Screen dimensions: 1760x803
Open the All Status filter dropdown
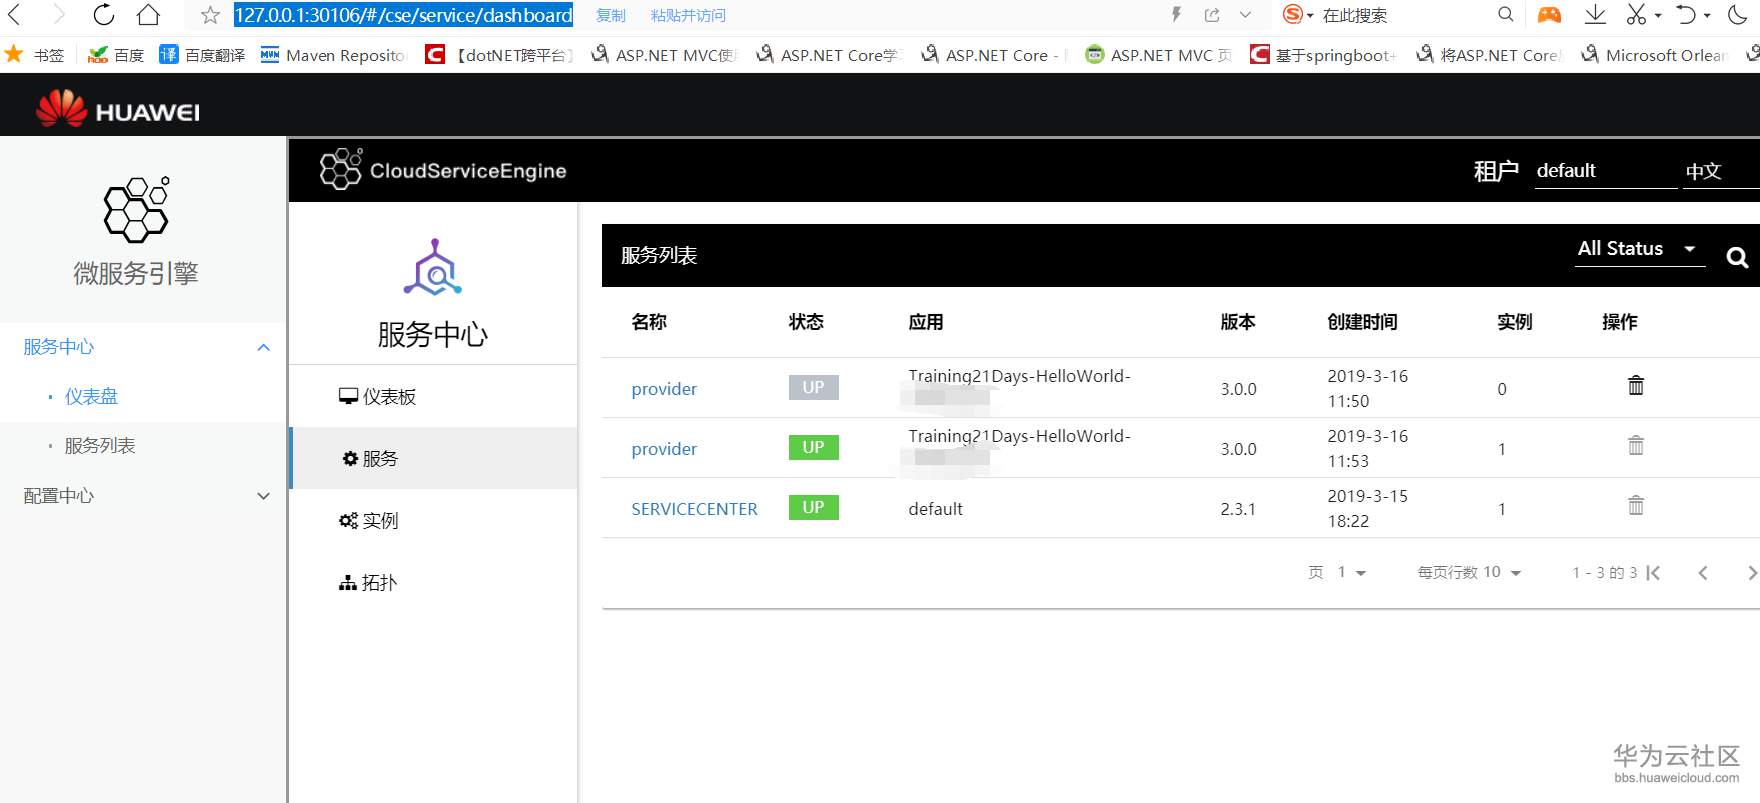pos(1639,249)
